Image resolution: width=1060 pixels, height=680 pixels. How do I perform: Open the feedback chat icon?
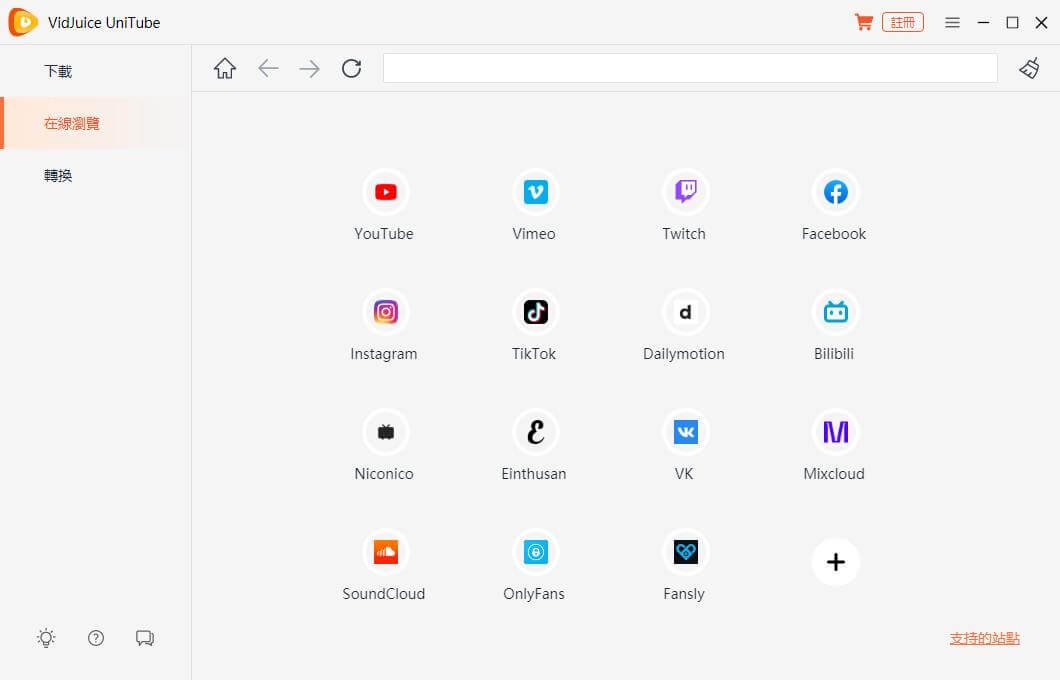(145, 638)
